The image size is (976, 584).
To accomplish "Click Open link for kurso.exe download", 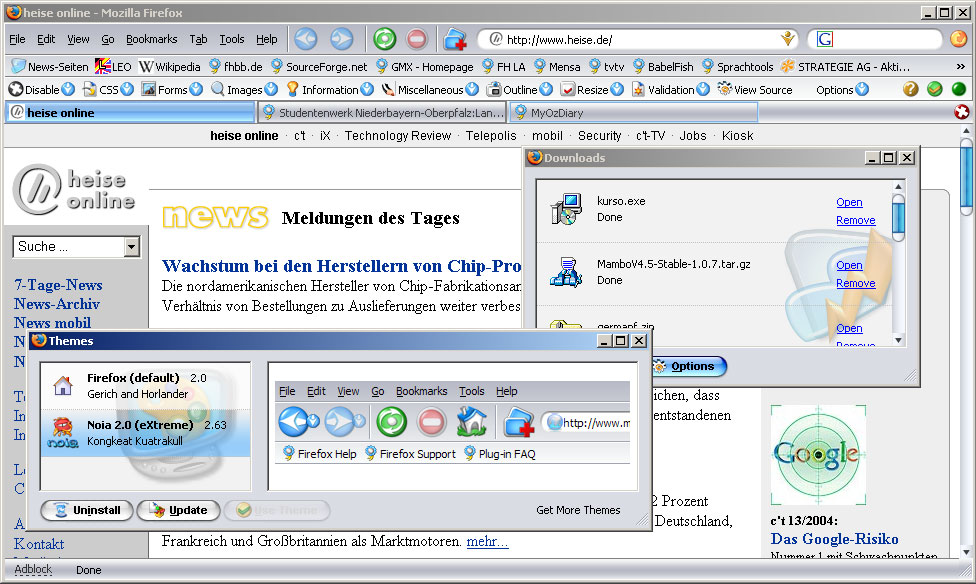I will tap(849, 202).
